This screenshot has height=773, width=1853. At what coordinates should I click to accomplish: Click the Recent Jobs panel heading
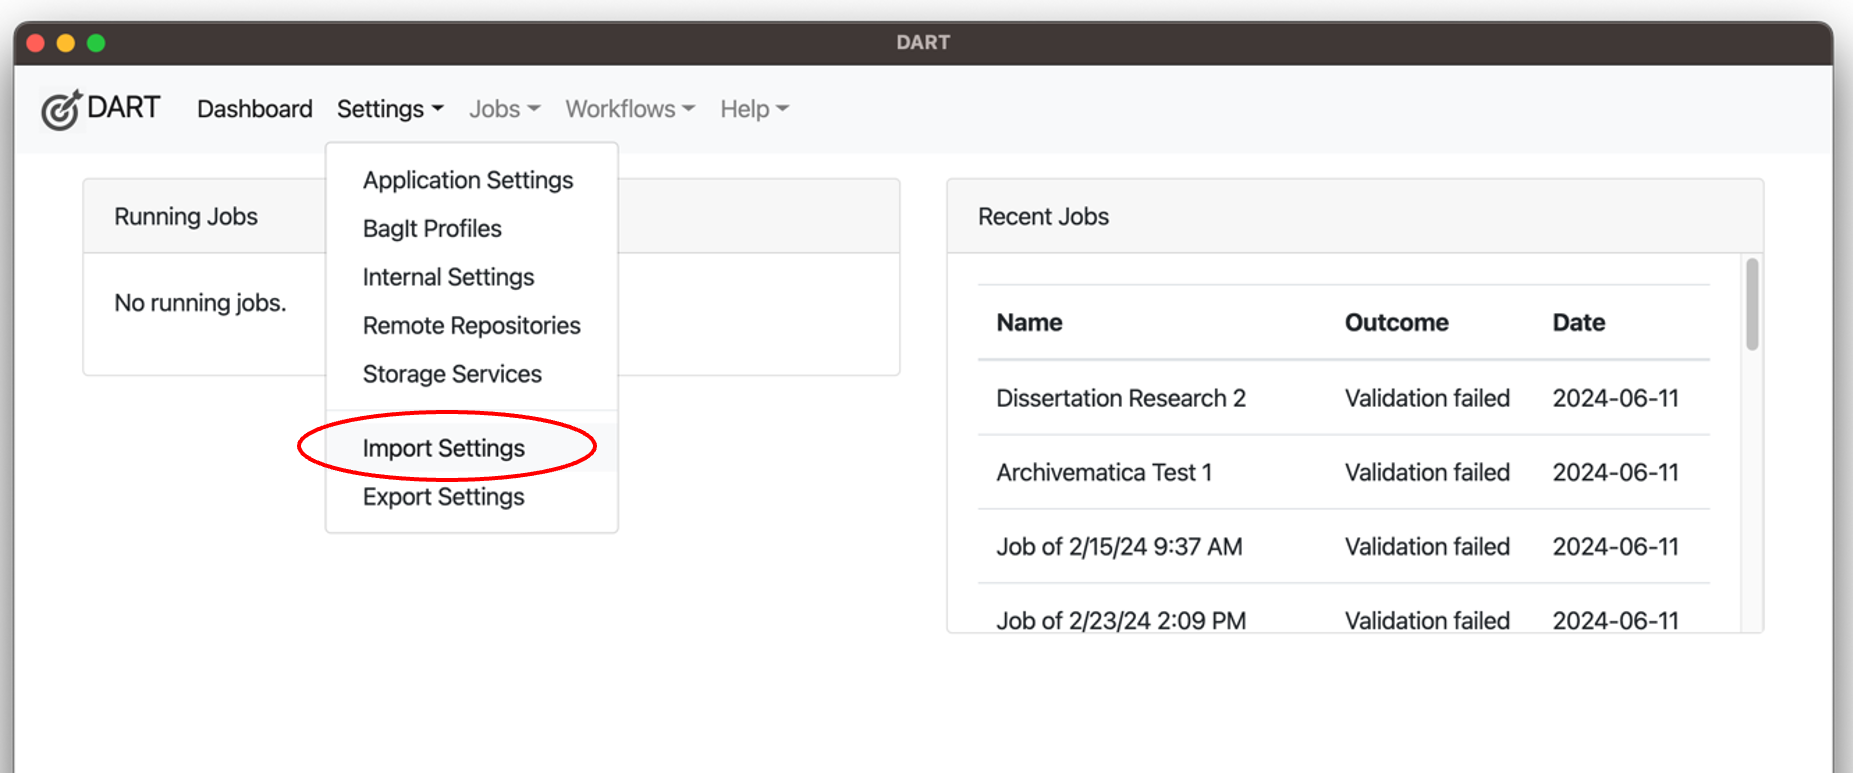[1043, 217]
